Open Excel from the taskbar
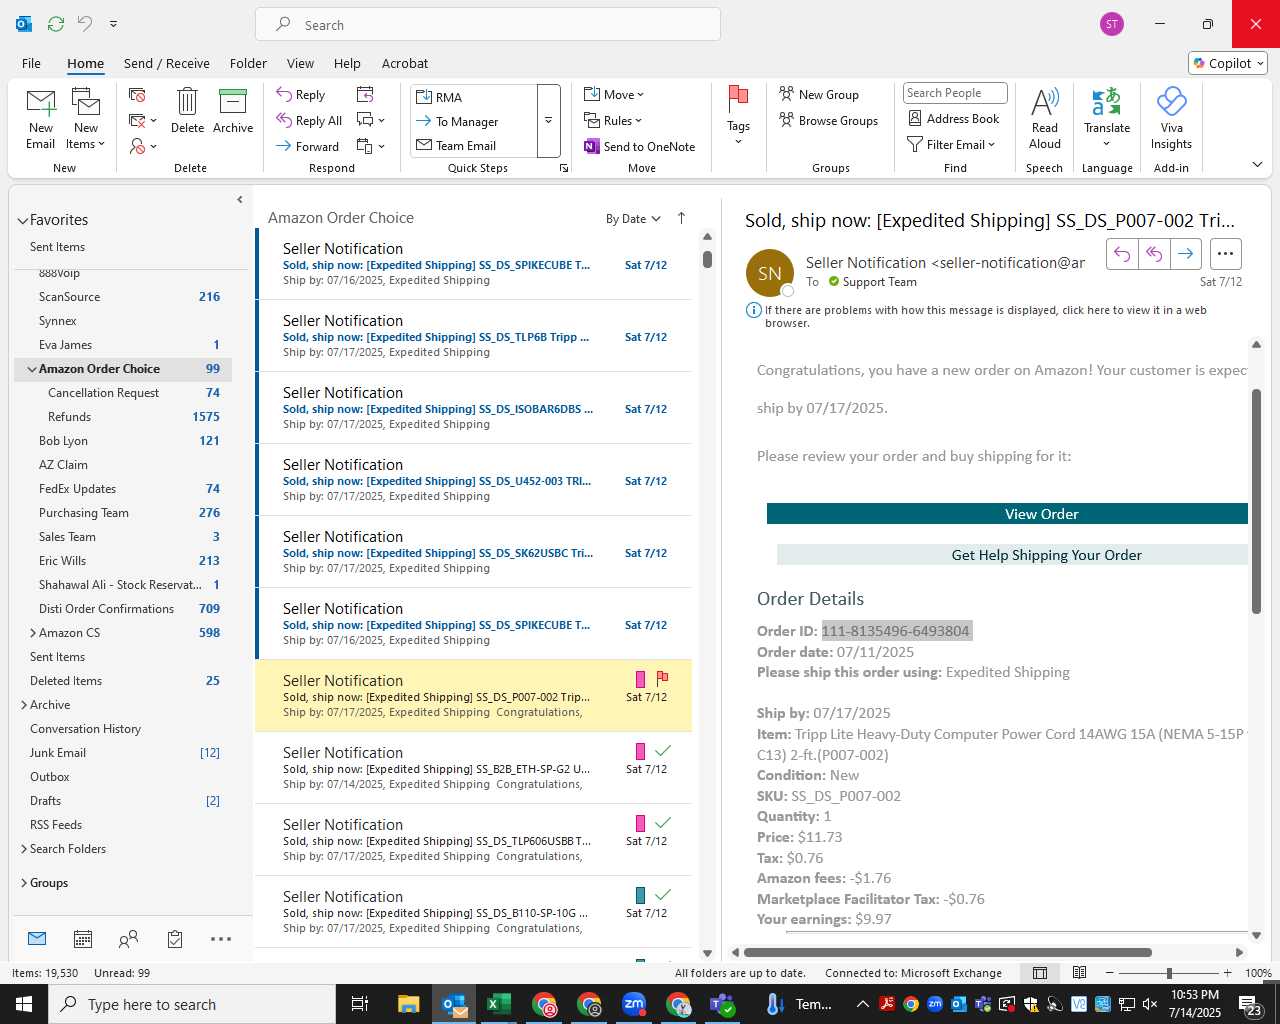 498,1004
